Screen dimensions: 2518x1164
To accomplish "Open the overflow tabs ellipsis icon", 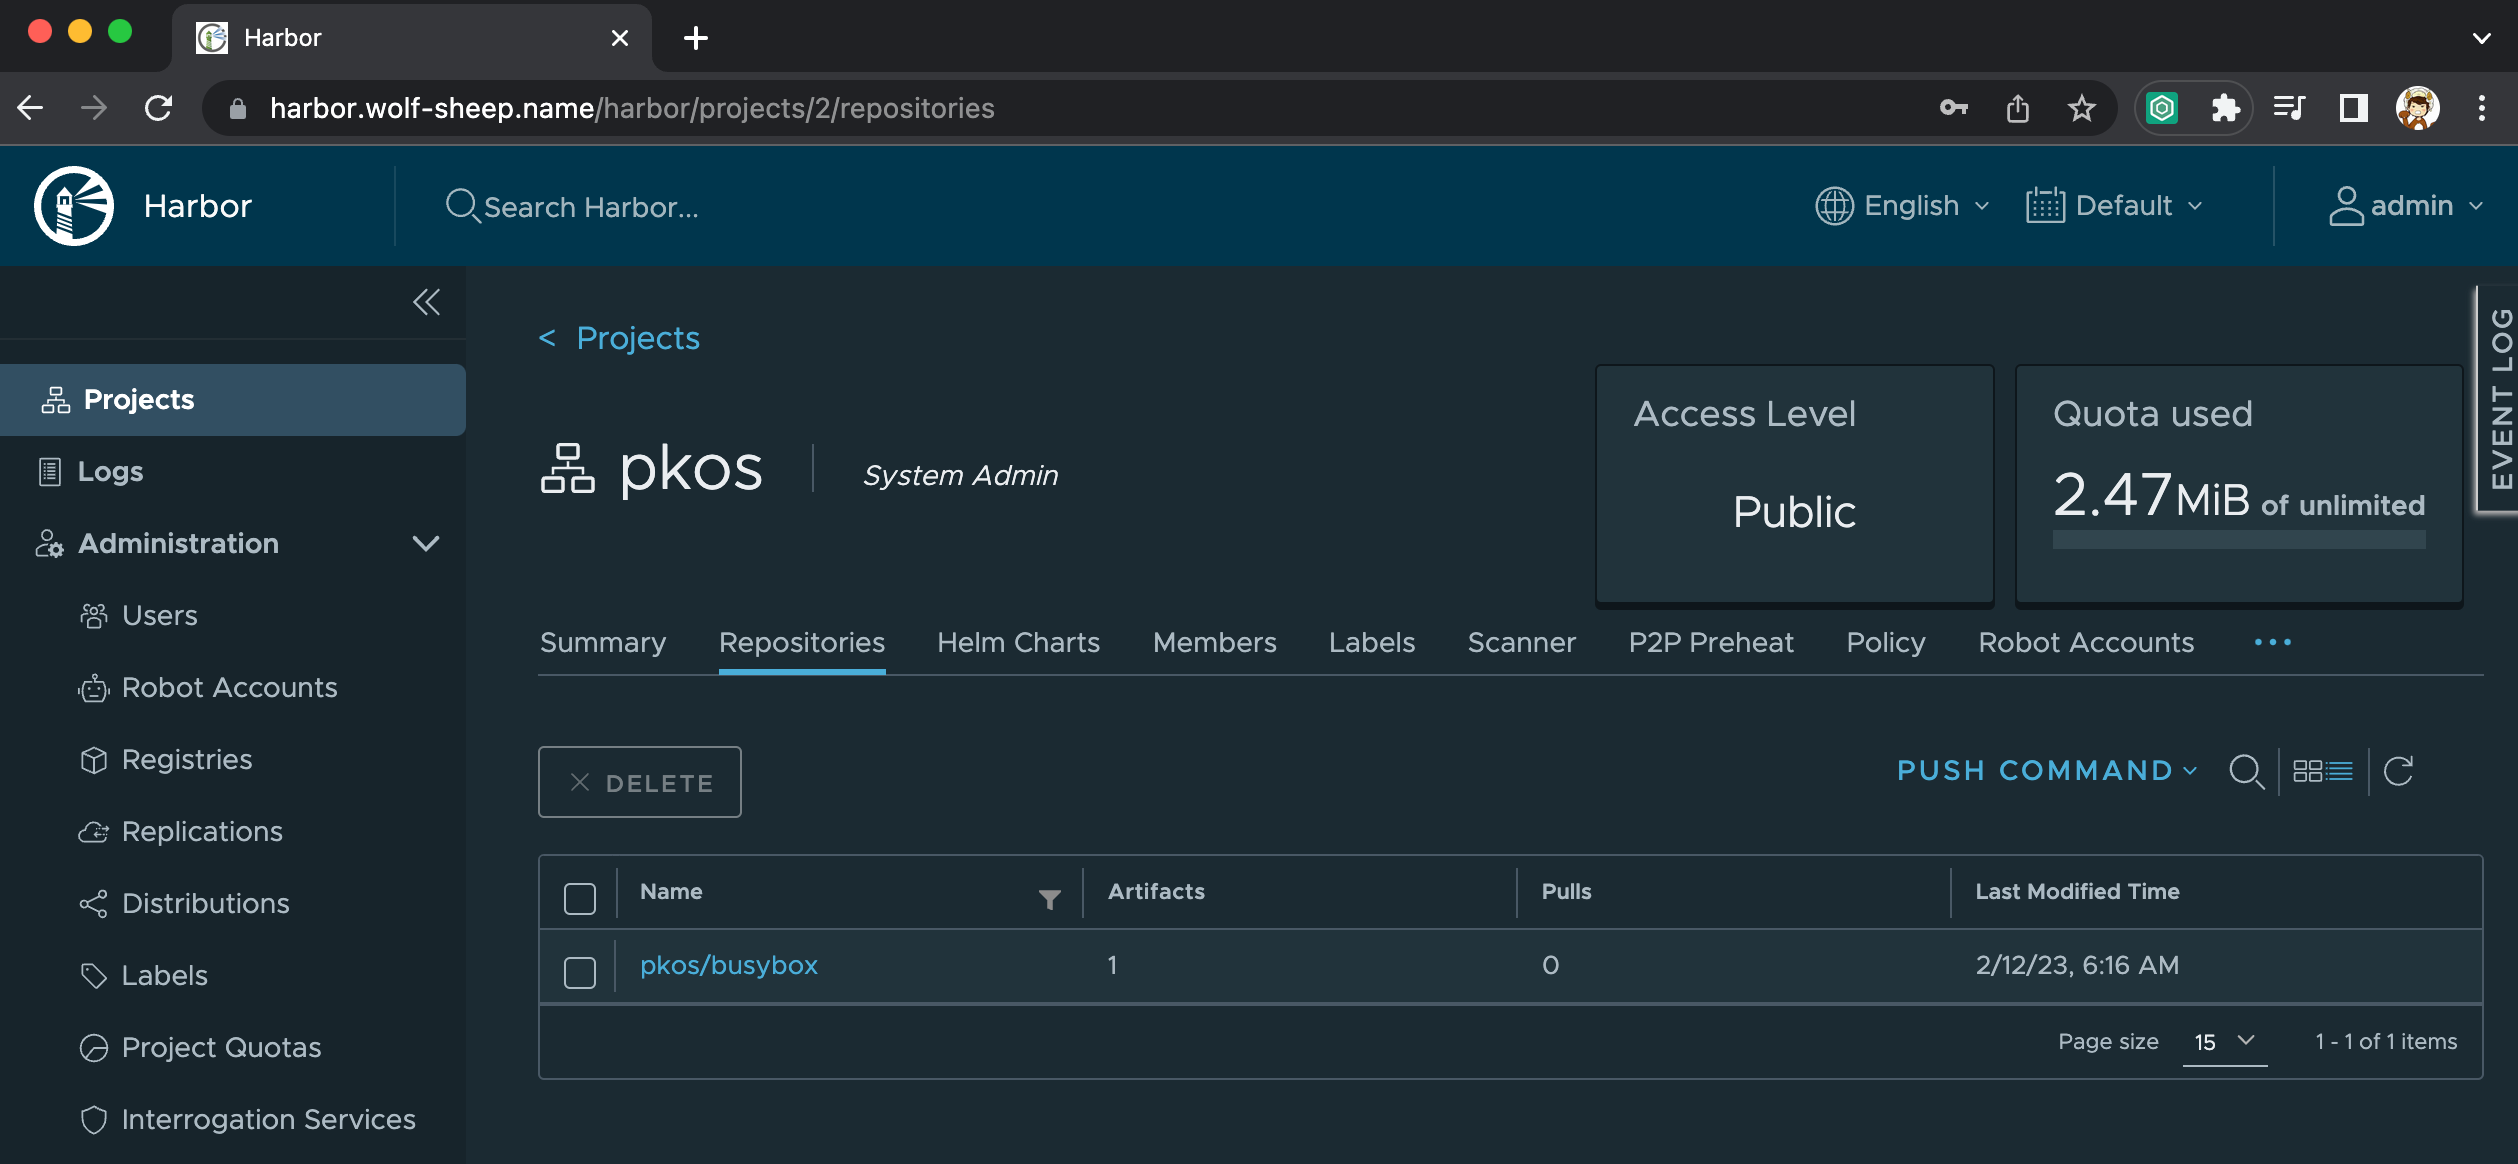I will (2272, 643).
